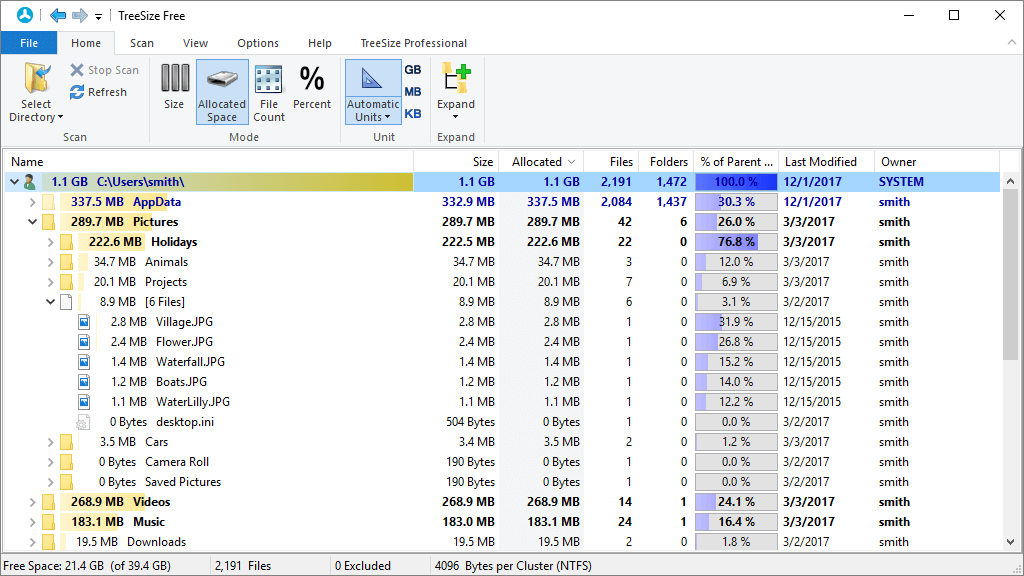
Task: Open the Select Directory picker
Action: point(36,93)
